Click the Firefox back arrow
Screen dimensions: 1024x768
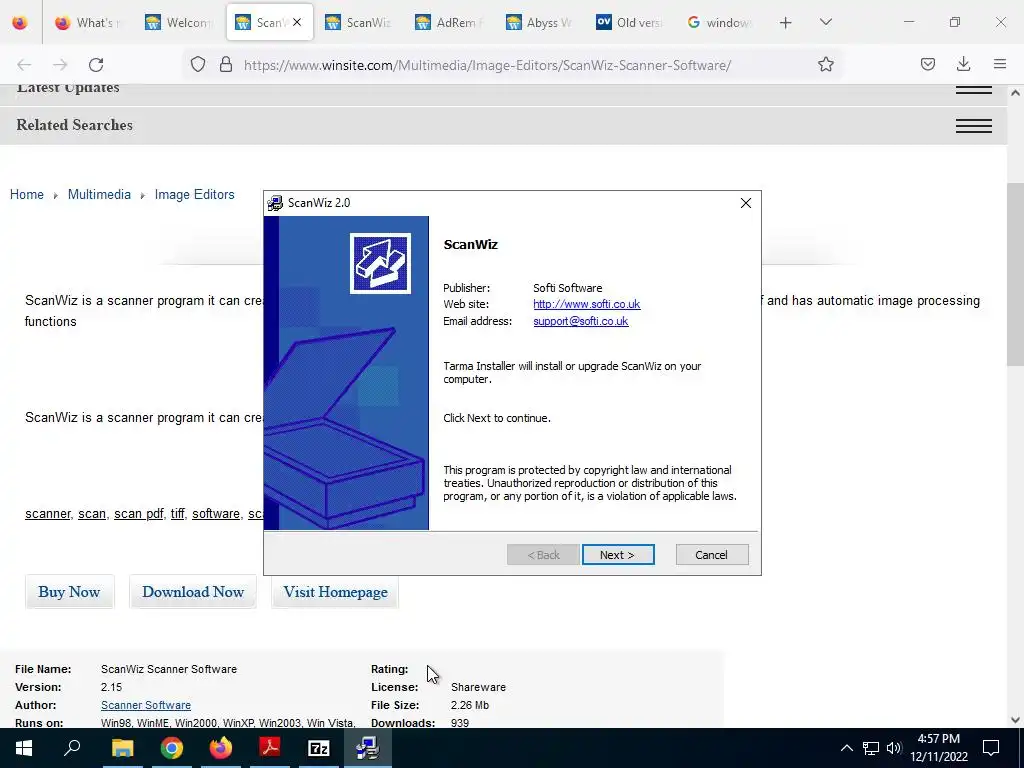click(24, 65)
